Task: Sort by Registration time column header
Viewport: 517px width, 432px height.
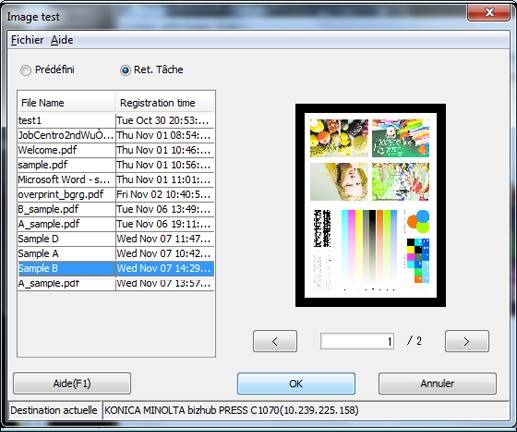Action: [164, 103]
